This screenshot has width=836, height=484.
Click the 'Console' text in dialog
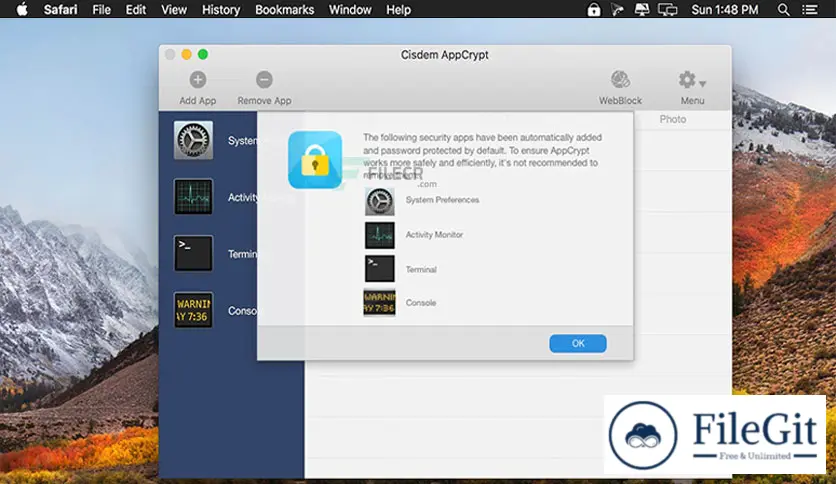(x=421, y=303)
